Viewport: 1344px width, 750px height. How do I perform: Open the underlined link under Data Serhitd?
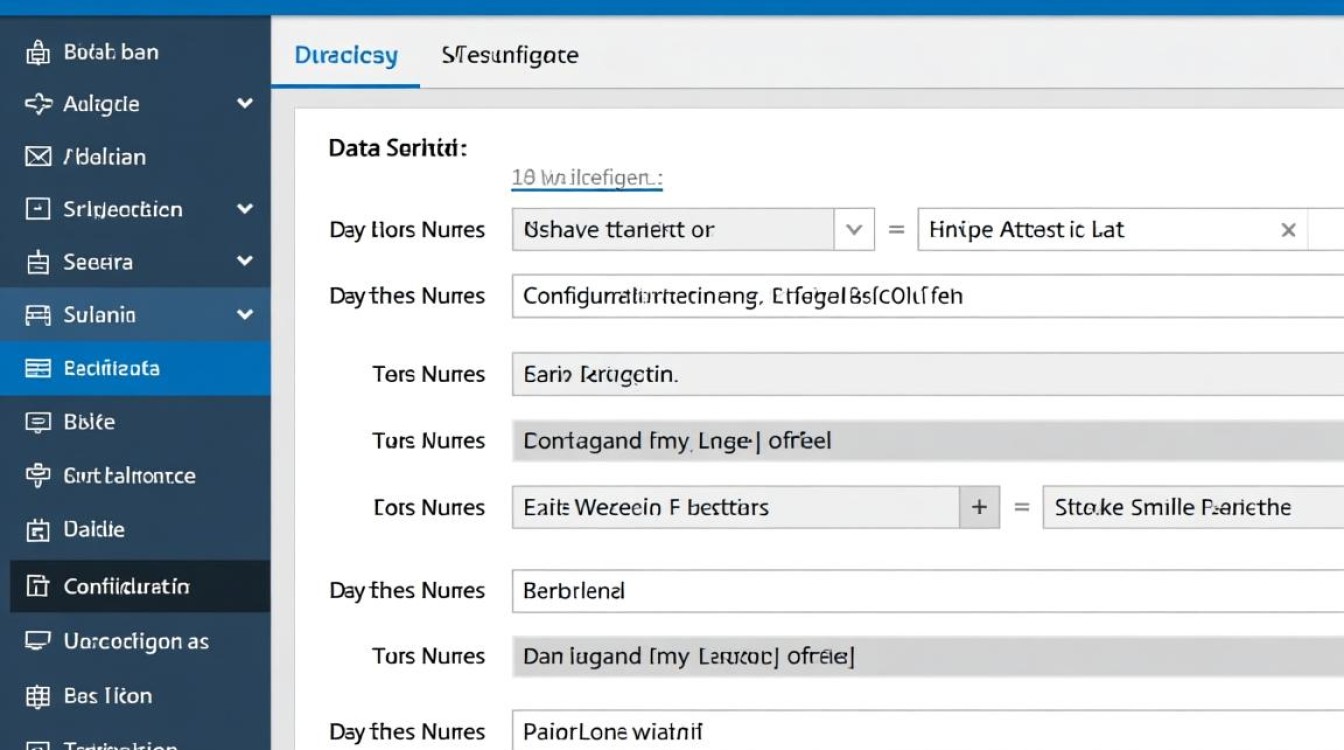click(x=586, y=178)
